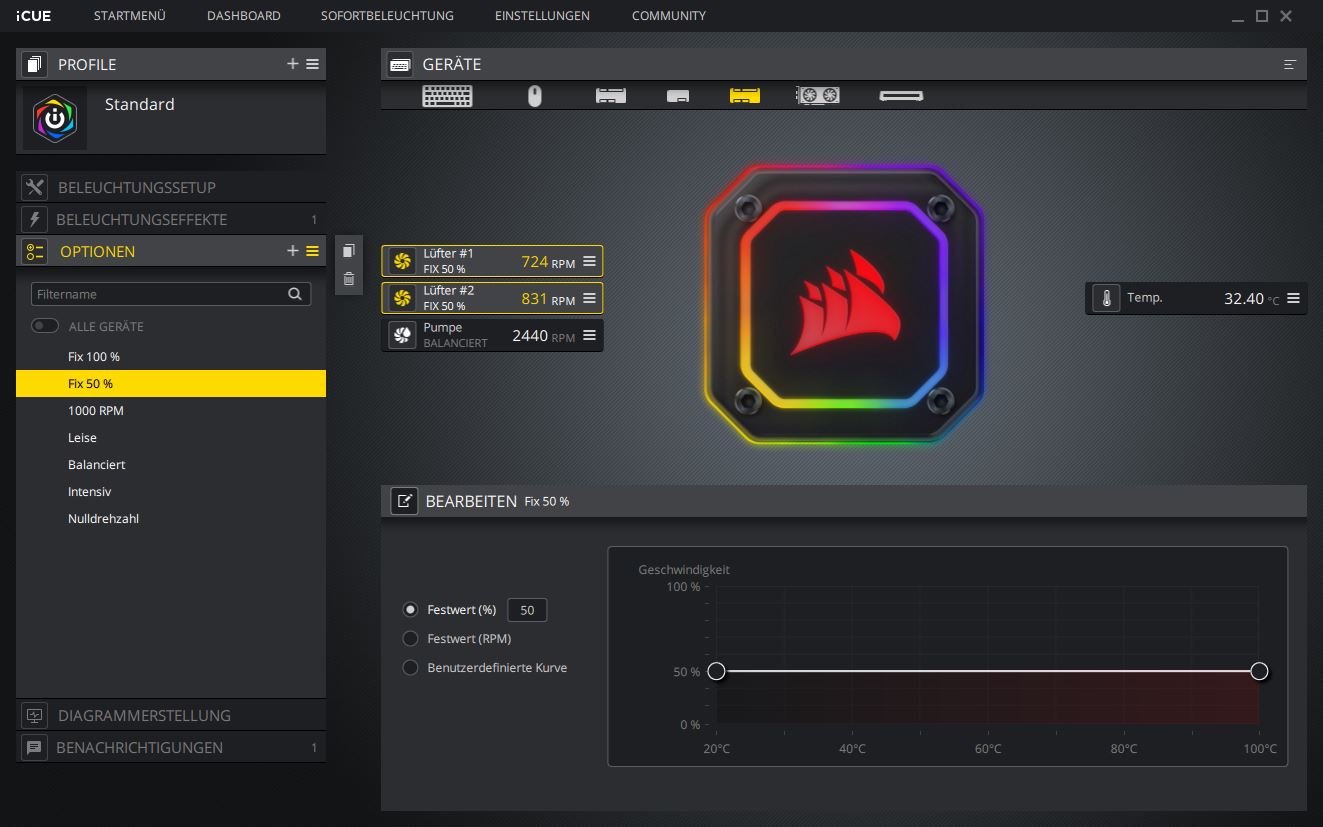Select the mouse device icon
1323x827 pixels.
(535, 96)
